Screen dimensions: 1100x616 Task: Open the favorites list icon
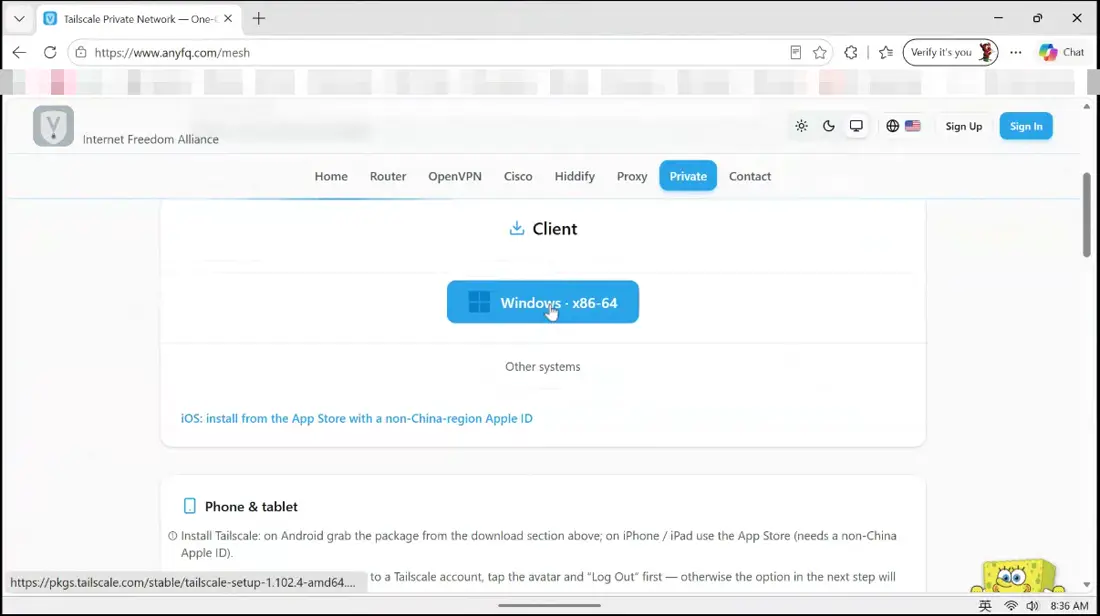tap(886, 53)
